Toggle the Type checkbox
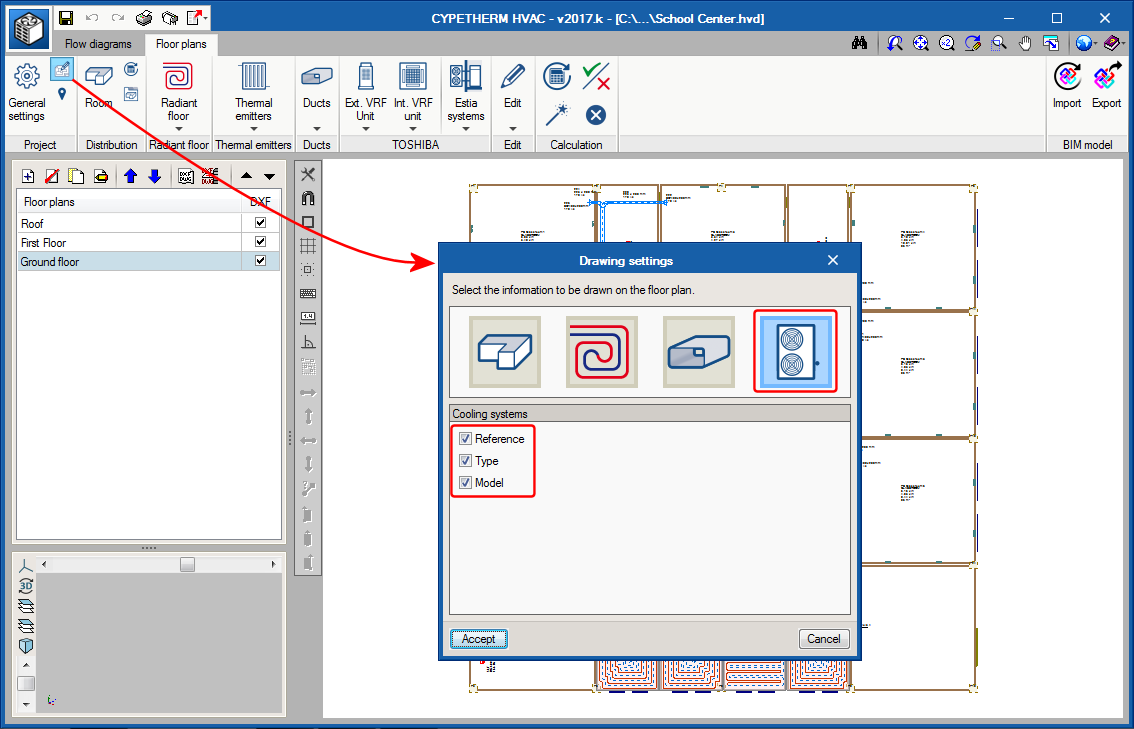The width and height of the screenshot is (1134, 729). pos(465,461)
